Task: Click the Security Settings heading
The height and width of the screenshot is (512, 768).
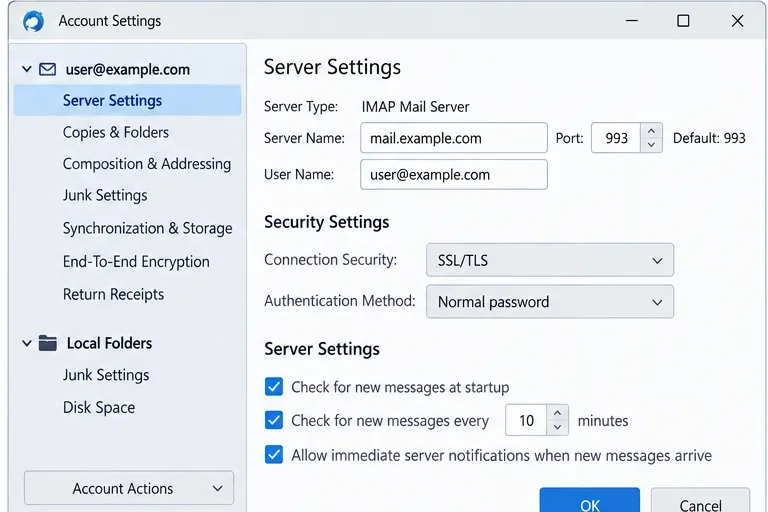Action: [327, 222]
